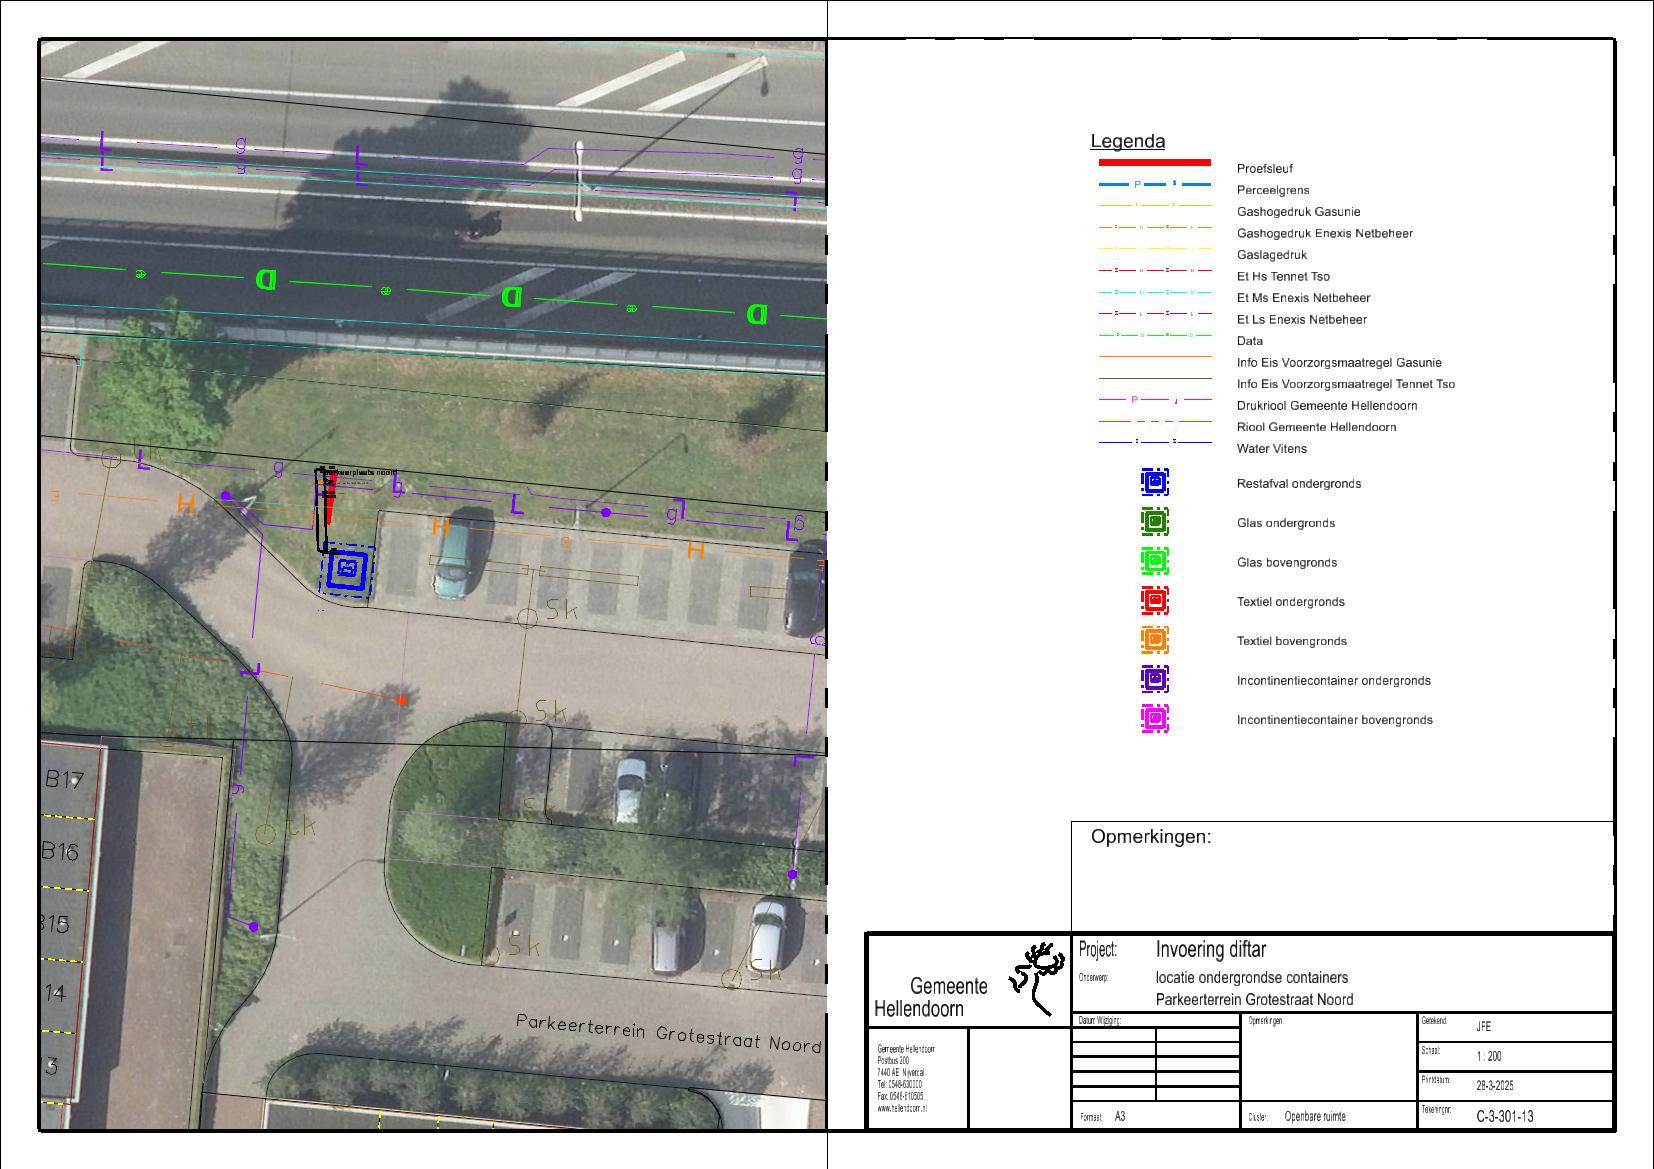The width and height of the screenshot is (1654, 1169).
Task: Click the Textiel ondergronds red icon
Action: click(1154, 601)
